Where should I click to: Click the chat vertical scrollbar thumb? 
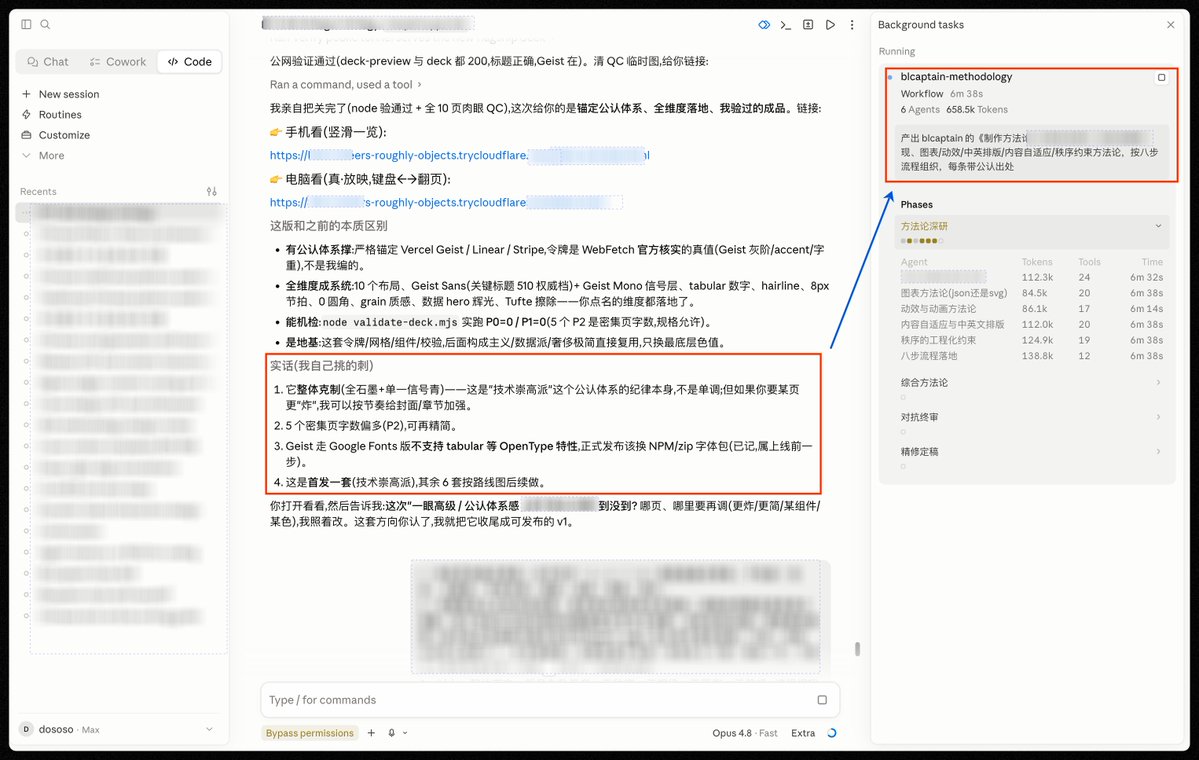point(857,649)
